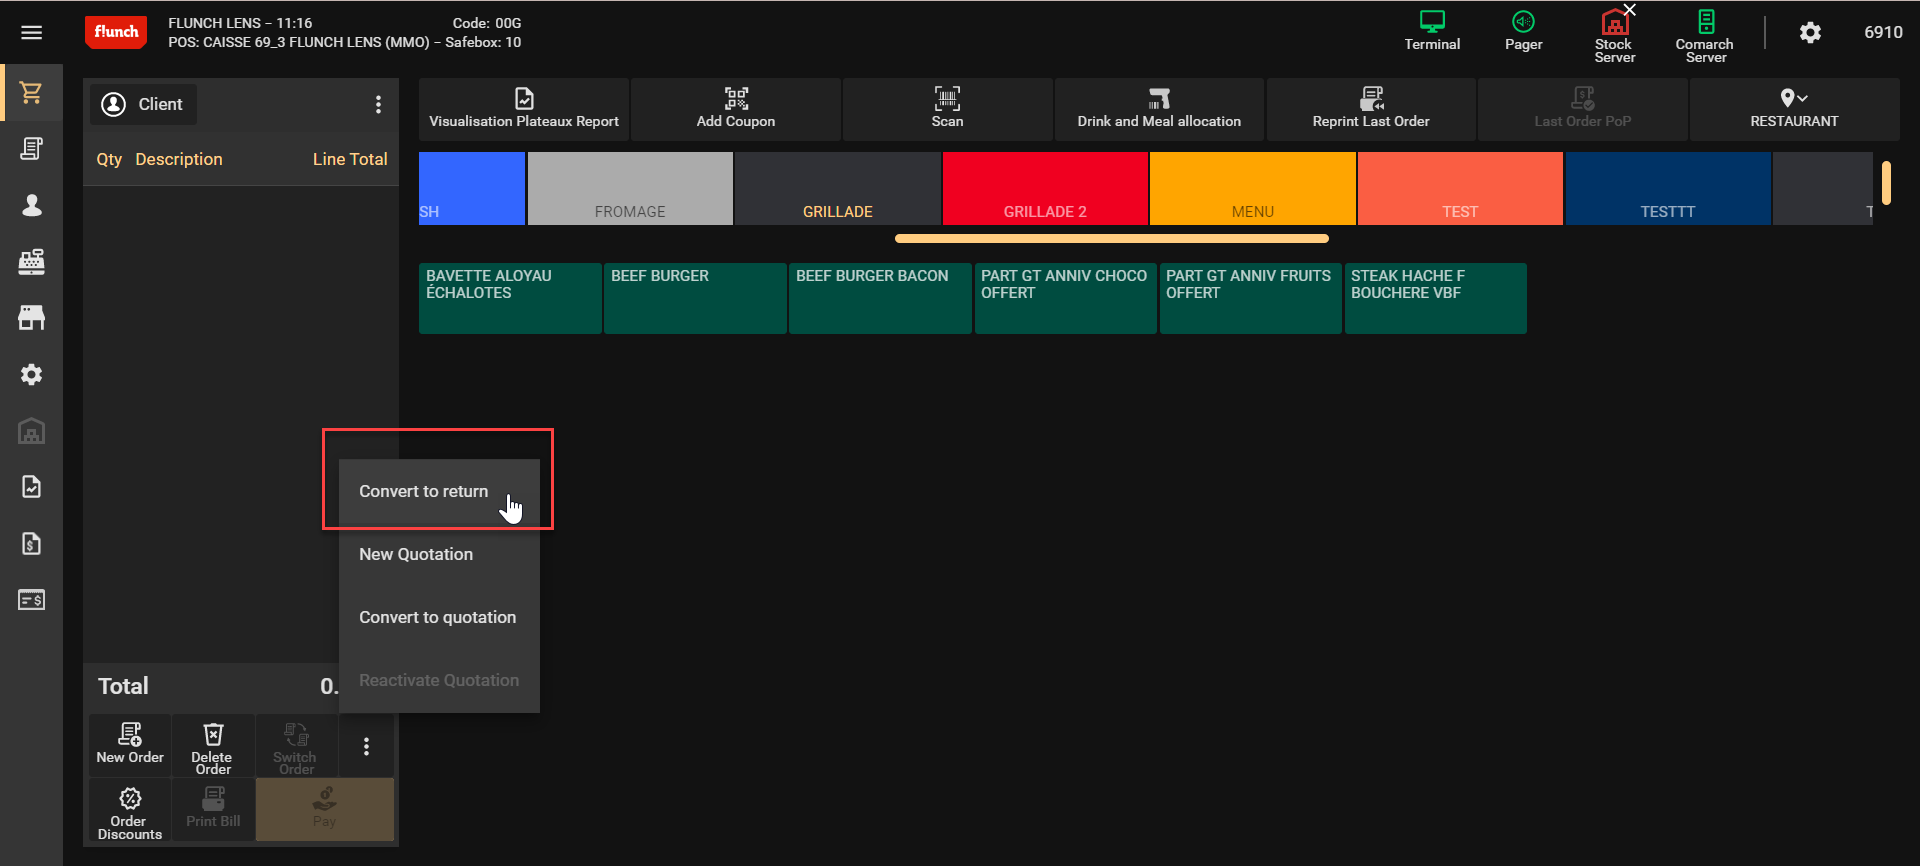This screenshot has width=1920, height=866.
Task: Choose New Quotation from the menu
Action: 416,555
